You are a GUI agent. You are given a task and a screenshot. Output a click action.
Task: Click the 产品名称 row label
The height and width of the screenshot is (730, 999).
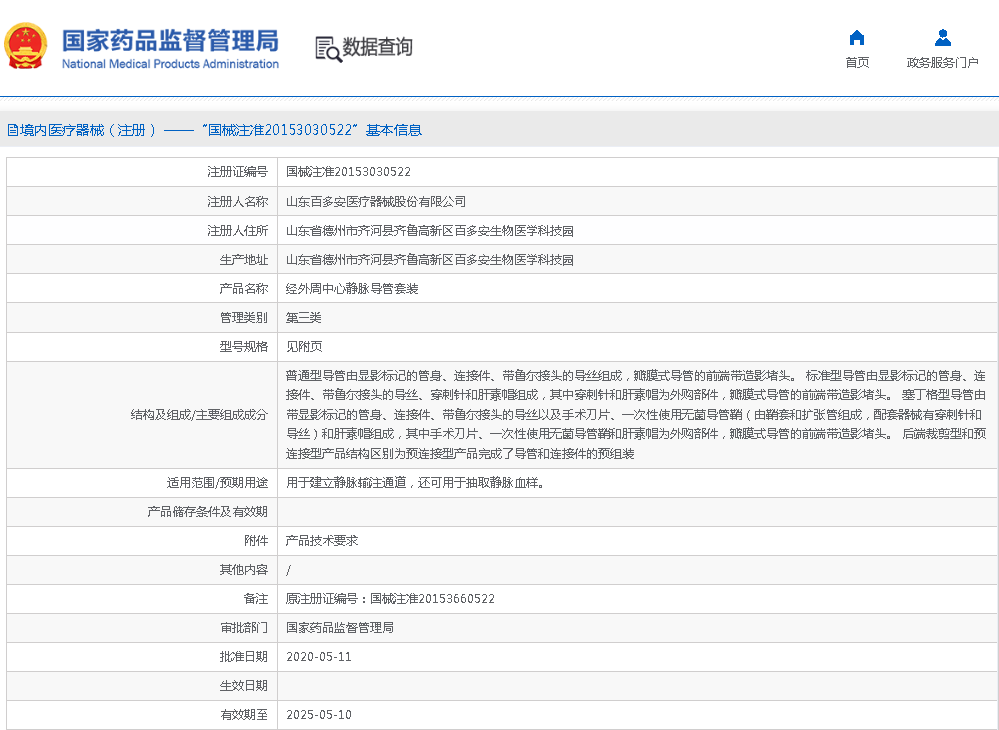coord(243,289)
